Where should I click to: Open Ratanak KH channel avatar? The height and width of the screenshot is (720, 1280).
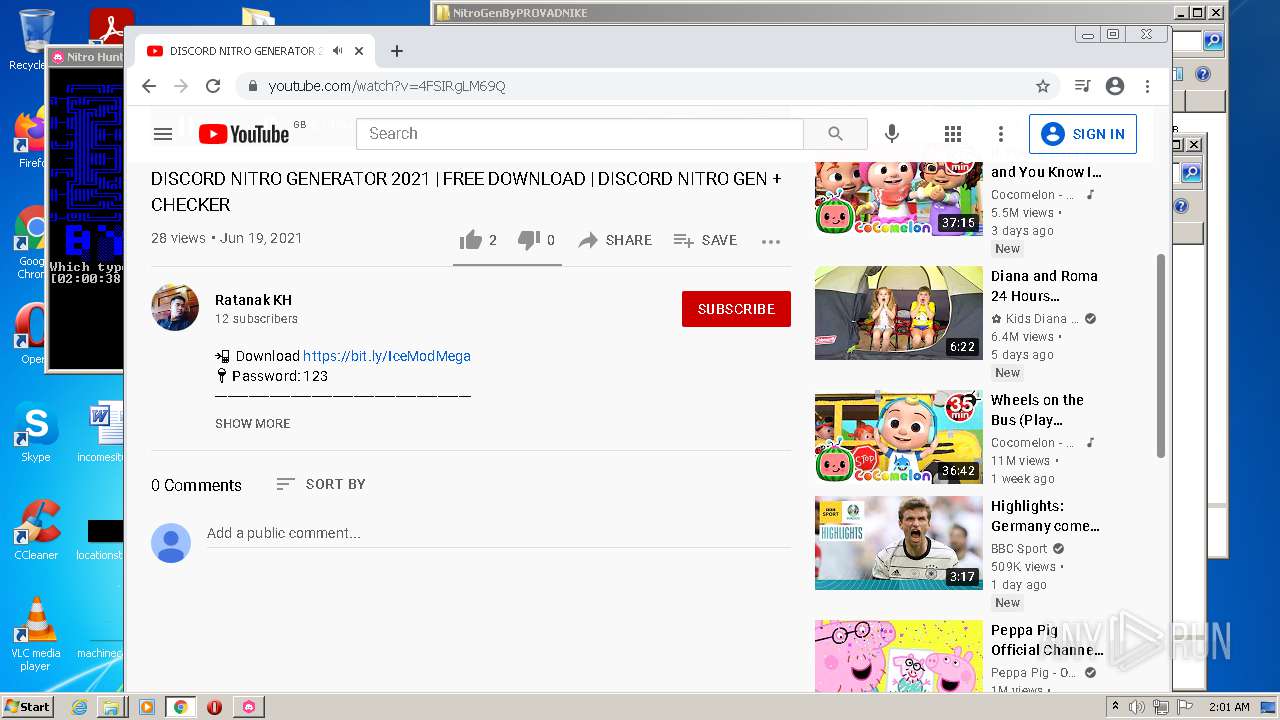pos(175,307)
